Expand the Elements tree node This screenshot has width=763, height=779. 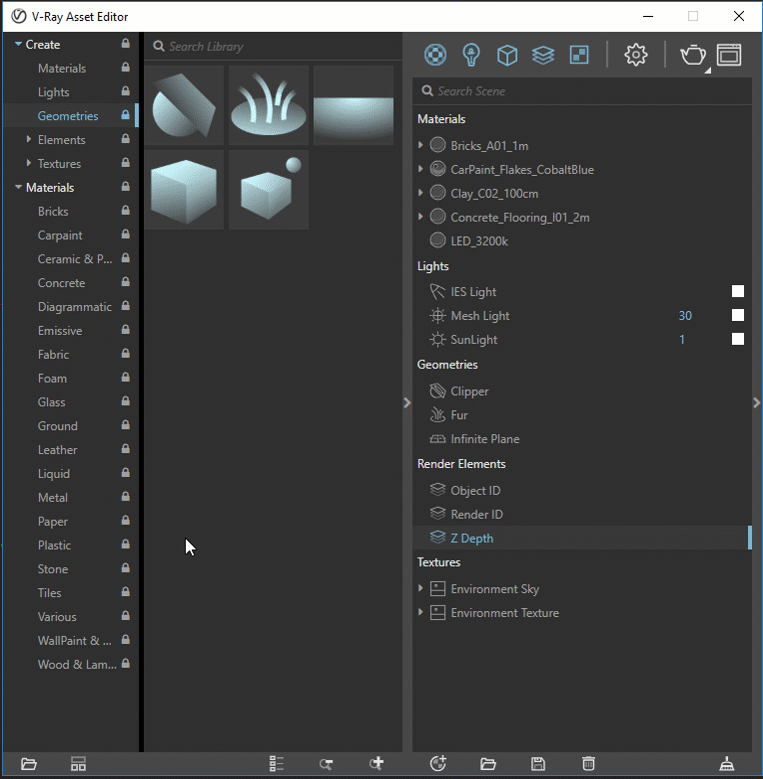[x=29, y=140]
